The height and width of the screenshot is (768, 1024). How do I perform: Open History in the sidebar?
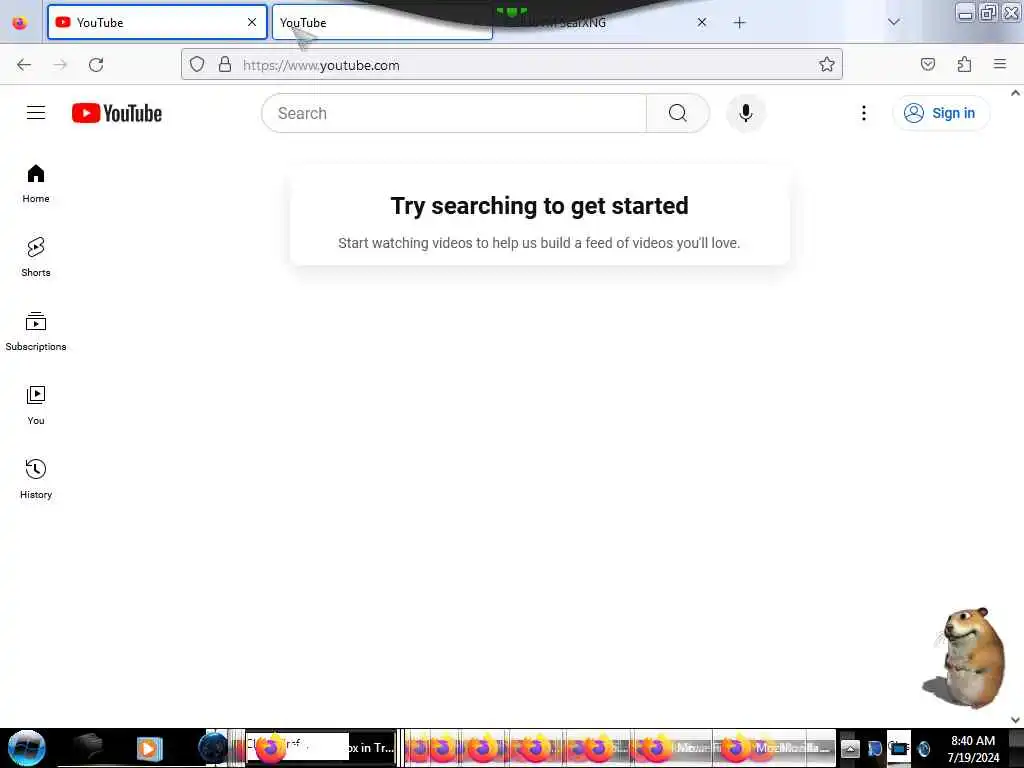tap(36, 479)
